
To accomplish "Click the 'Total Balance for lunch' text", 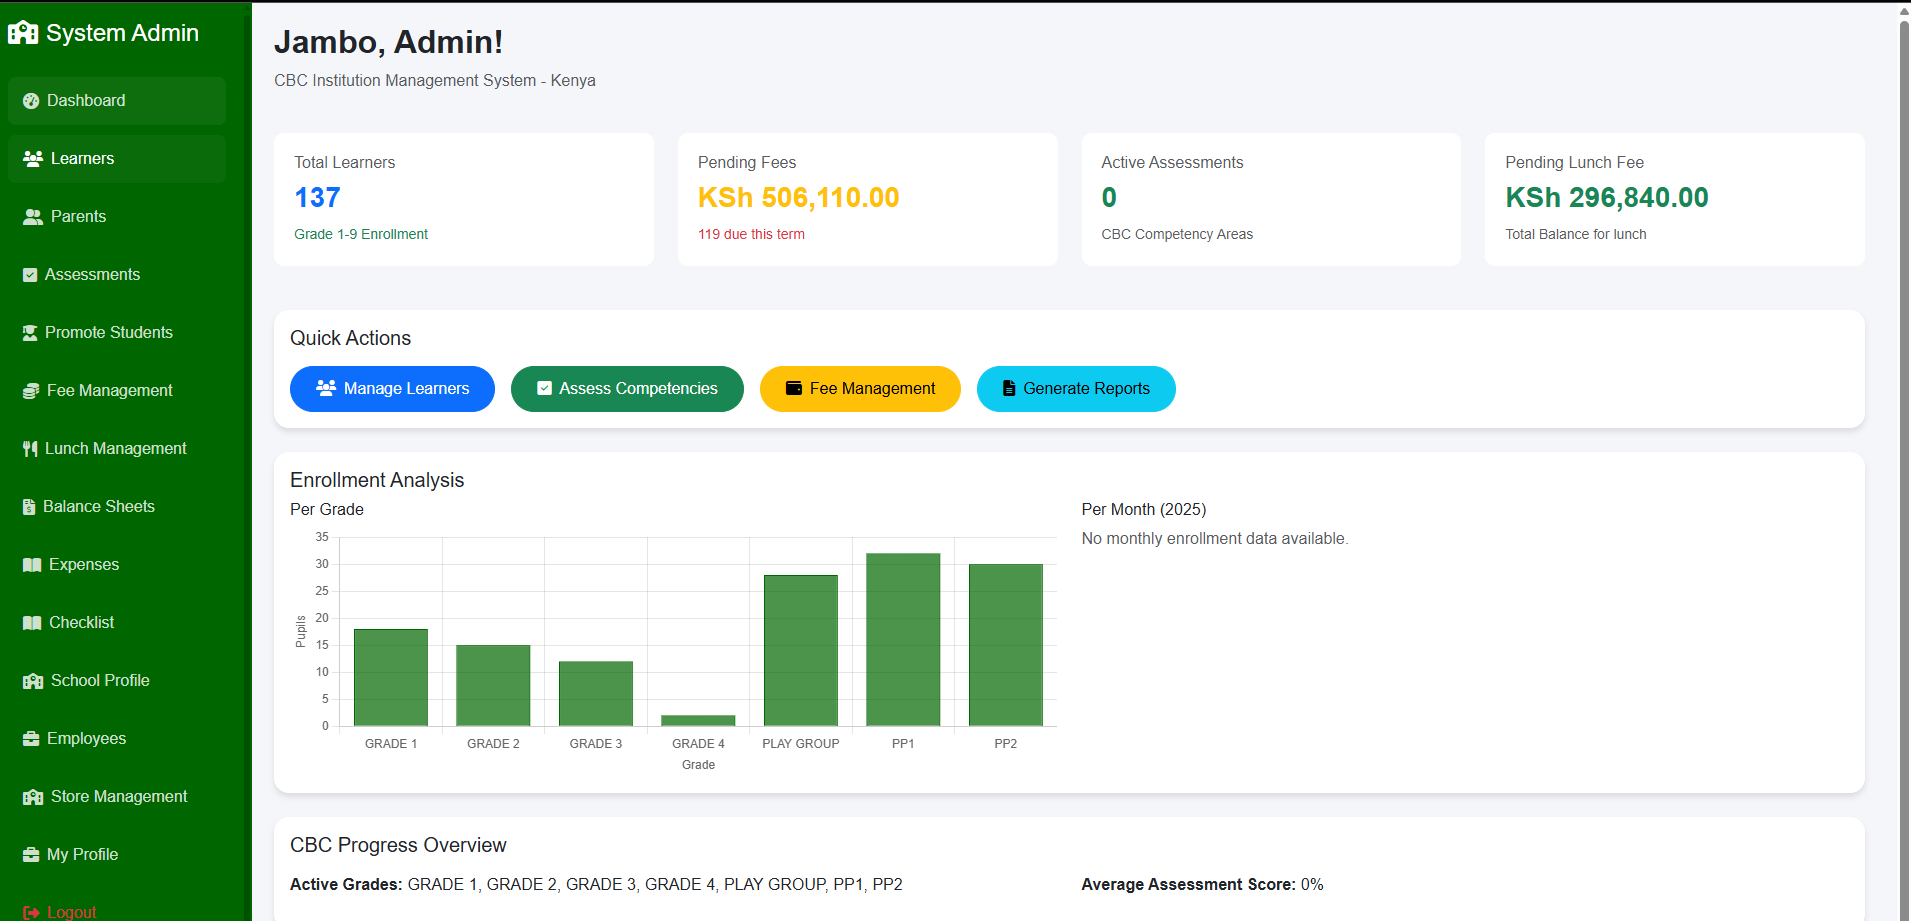I will point(1576,234).
